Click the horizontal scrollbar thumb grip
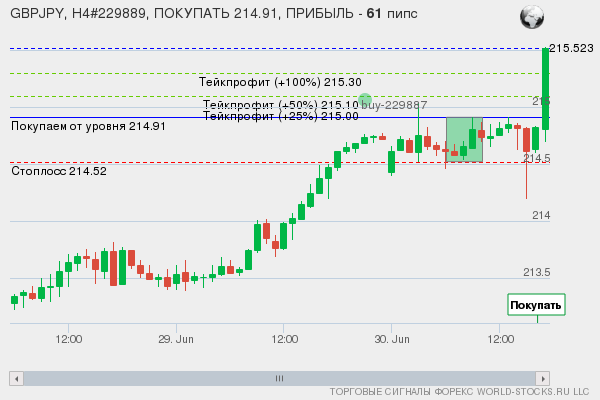 [x=279, y=379]
